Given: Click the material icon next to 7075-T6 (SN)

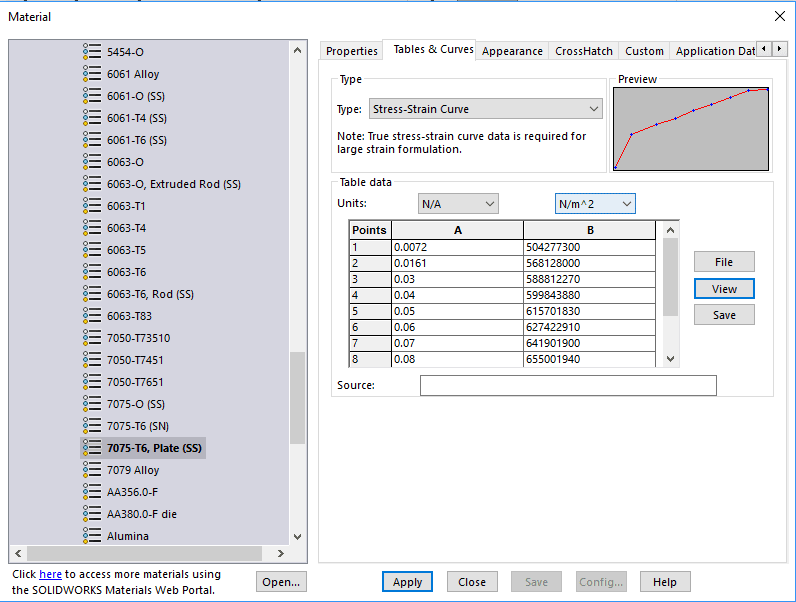Looking at the screenshot, I should tap(92, 426).
